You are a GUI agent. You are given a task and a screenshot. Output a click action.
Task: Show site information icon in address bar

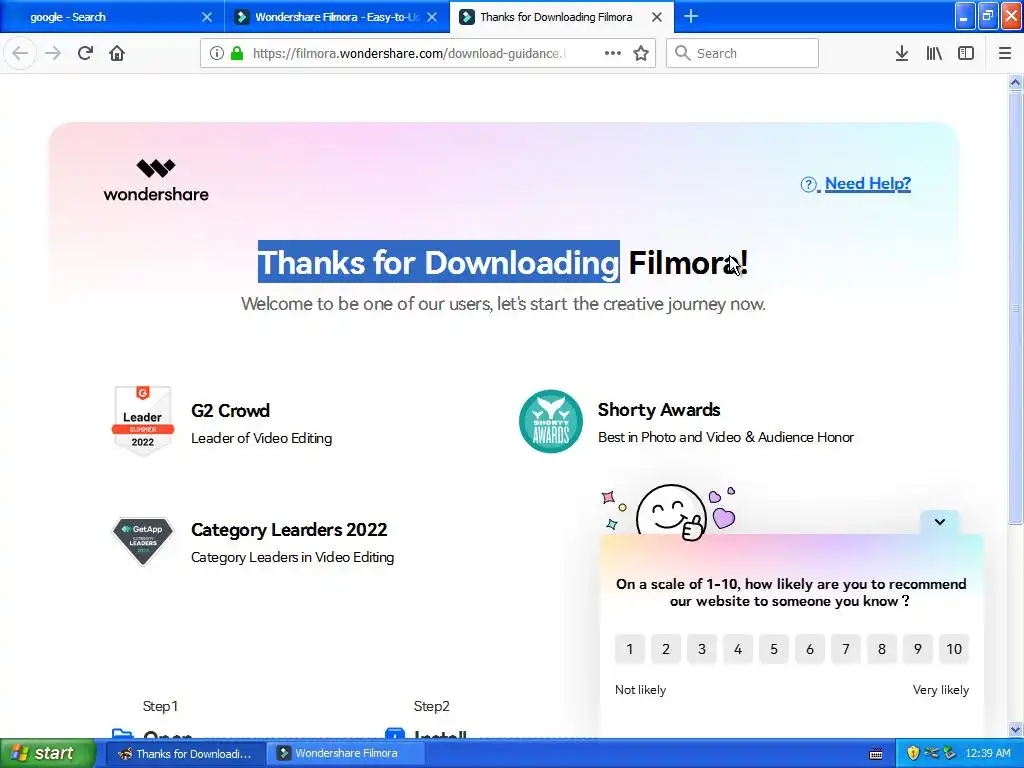coord(217,53)
